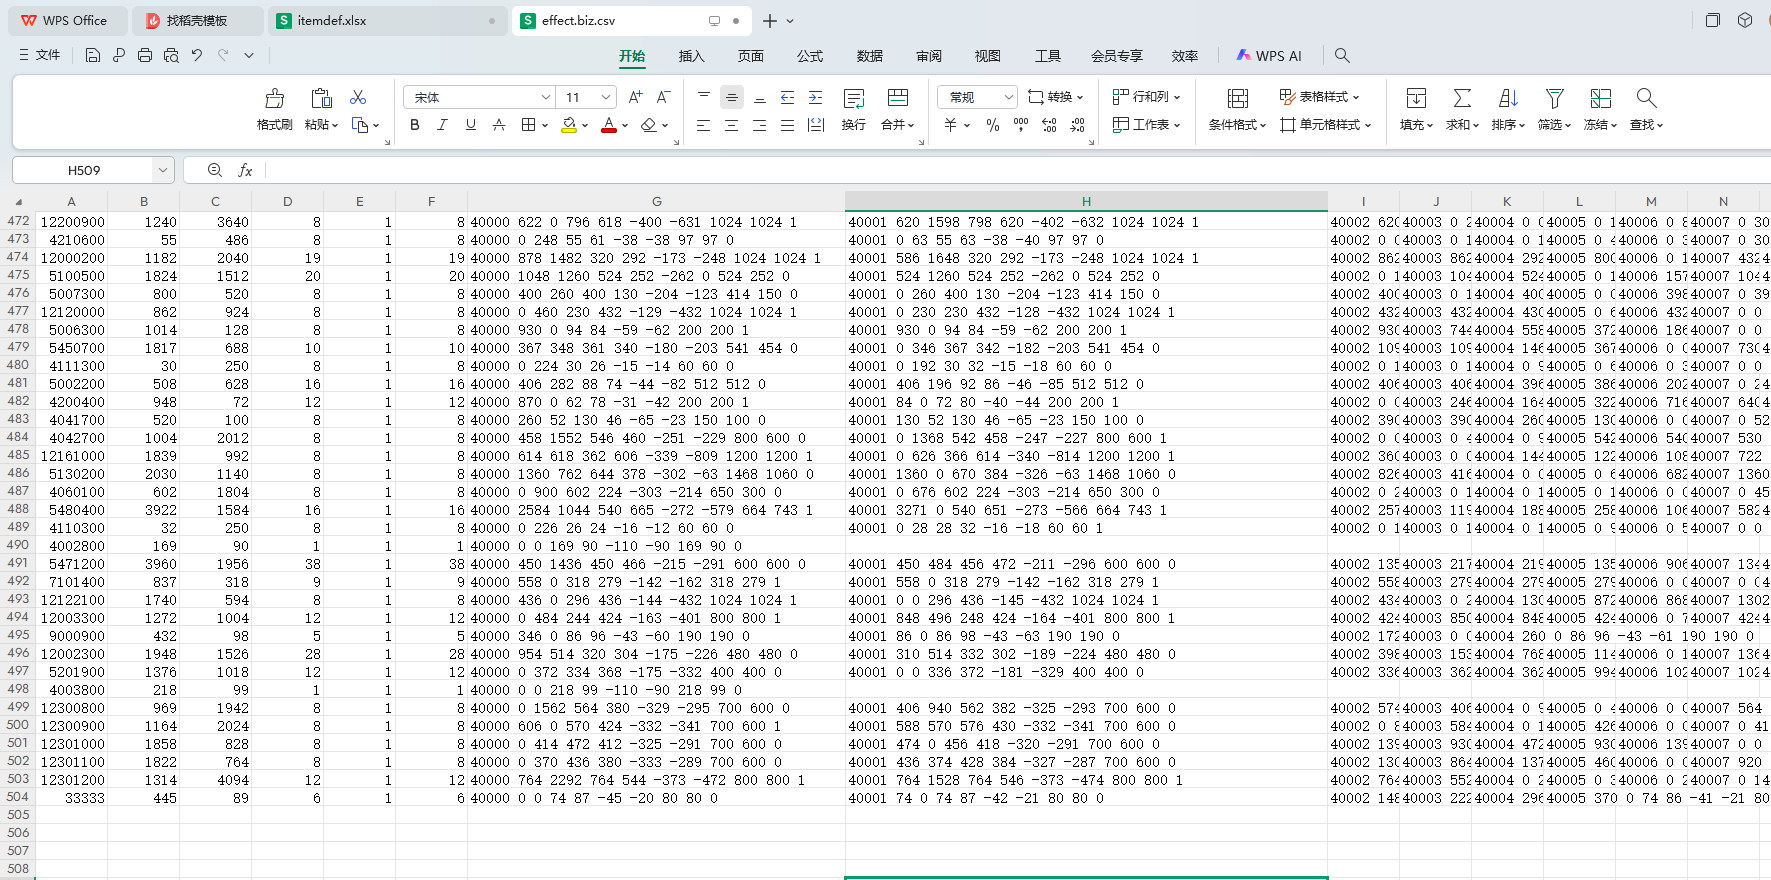Image resolution: width=1771 pixels, height=880 pixels.
Task: Toggle Bold formatting
Action: pos(414,125)
